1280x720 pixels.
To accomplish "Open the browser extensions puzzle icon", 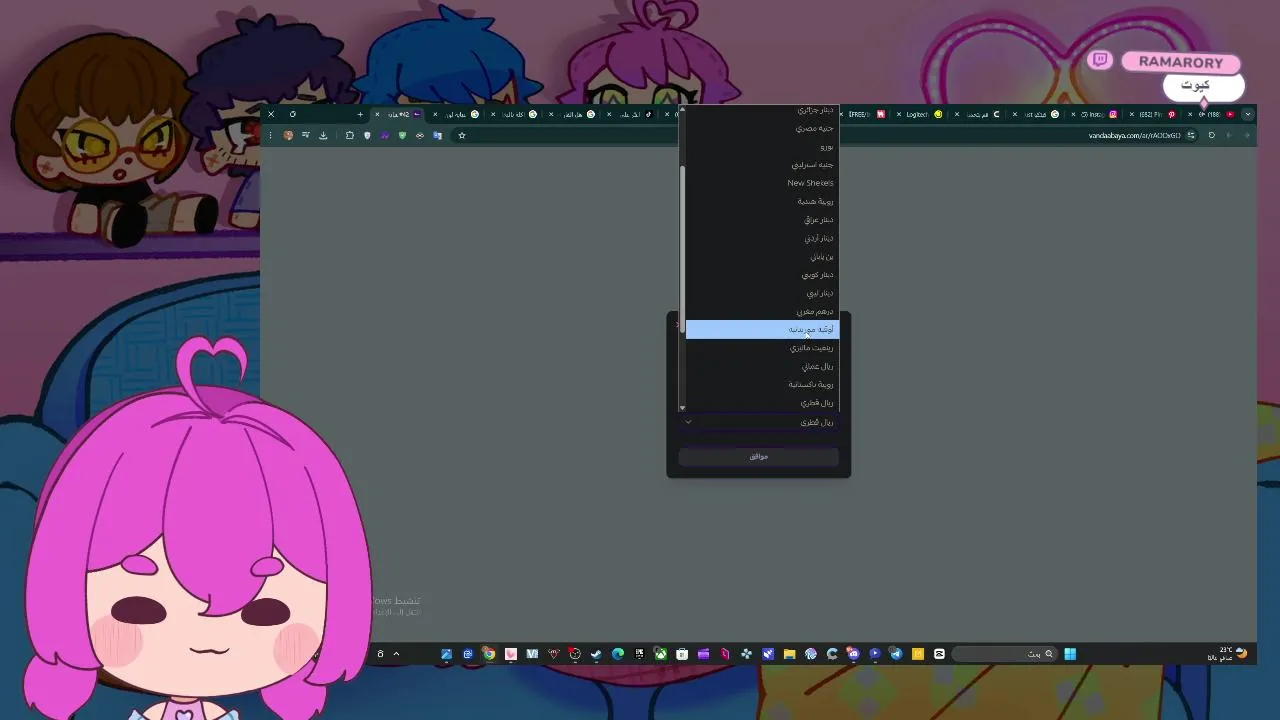I will (349, 135).
